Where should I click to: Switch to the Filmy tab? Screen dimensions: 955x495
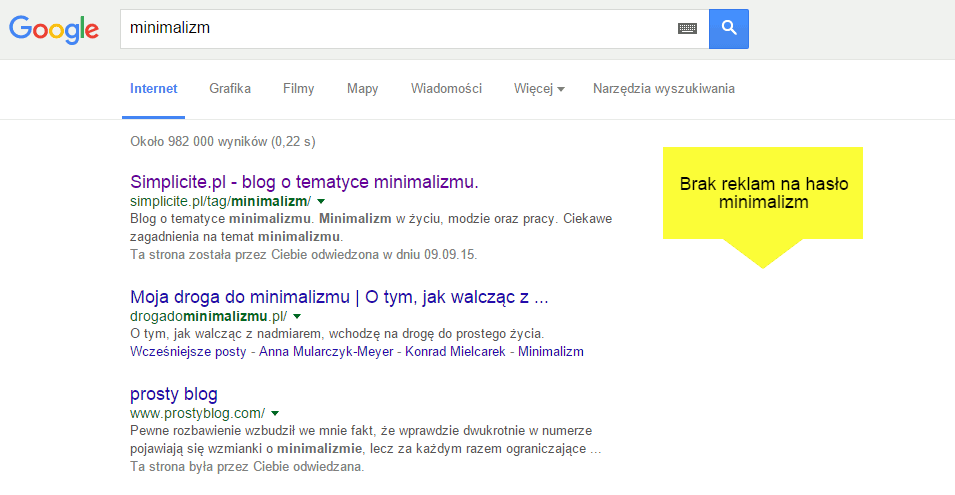(x=298, y=89)
